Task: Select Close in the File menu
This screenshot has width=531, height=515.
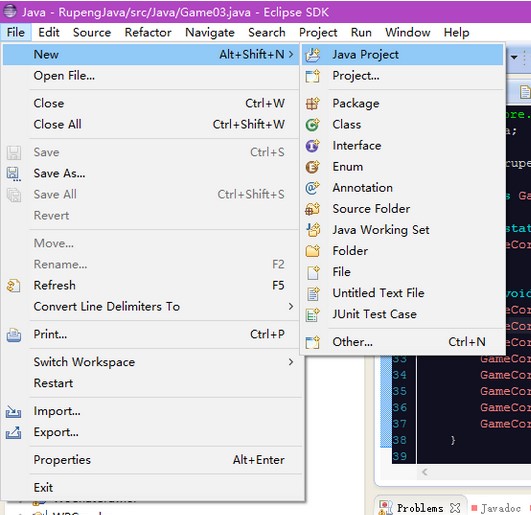Action: 151,103
